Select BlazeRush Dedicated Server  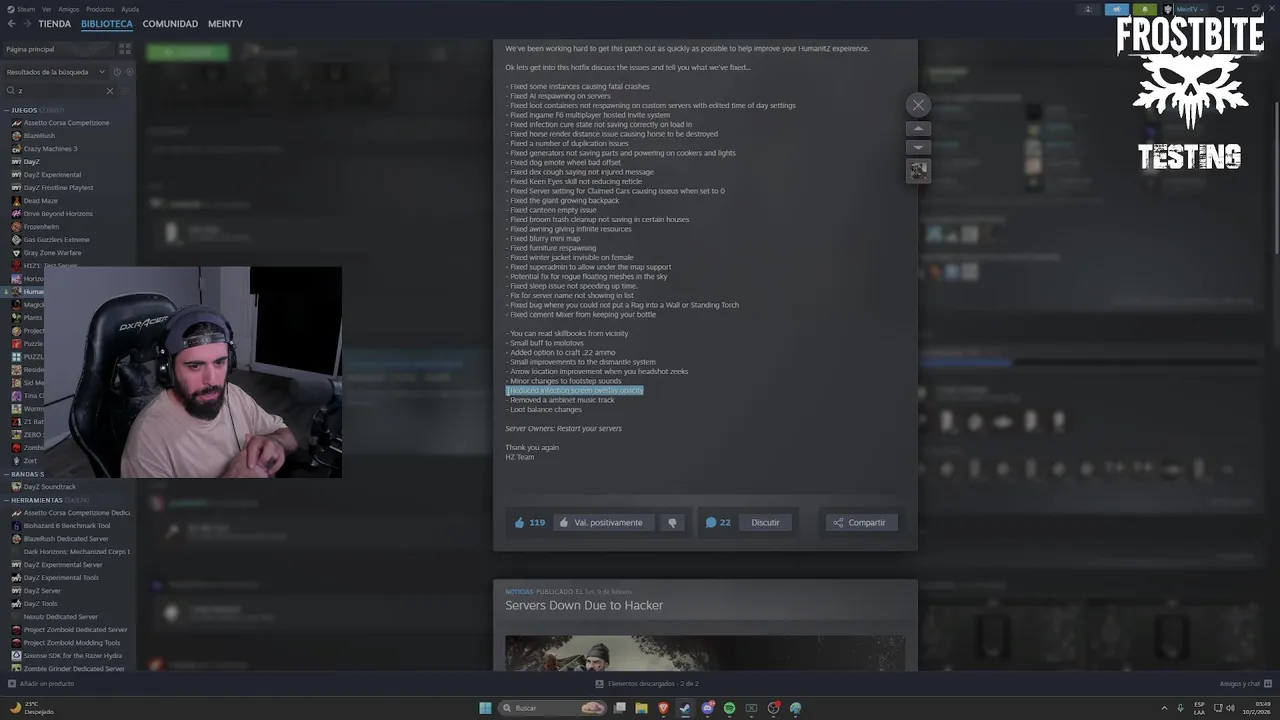(66, 539)
